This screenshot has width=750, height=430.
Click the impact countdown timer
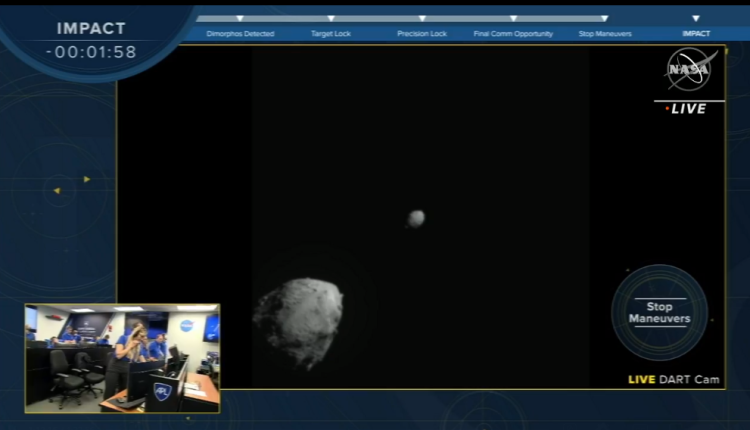click(x=91, y=51)
